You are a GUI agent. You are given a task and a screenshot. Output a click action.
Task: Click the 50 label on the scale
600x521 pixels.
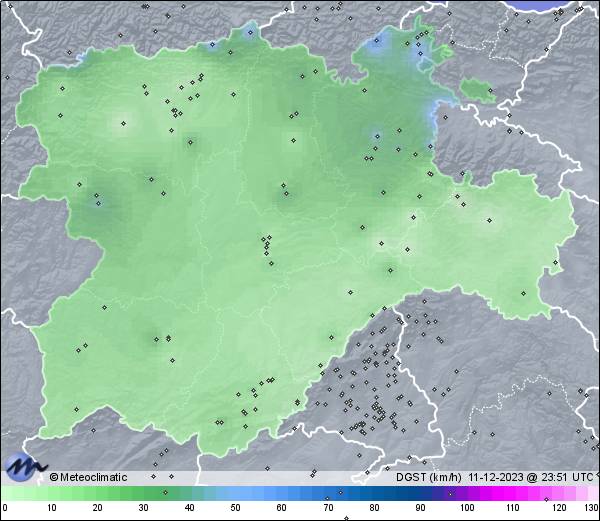point(235,508)
